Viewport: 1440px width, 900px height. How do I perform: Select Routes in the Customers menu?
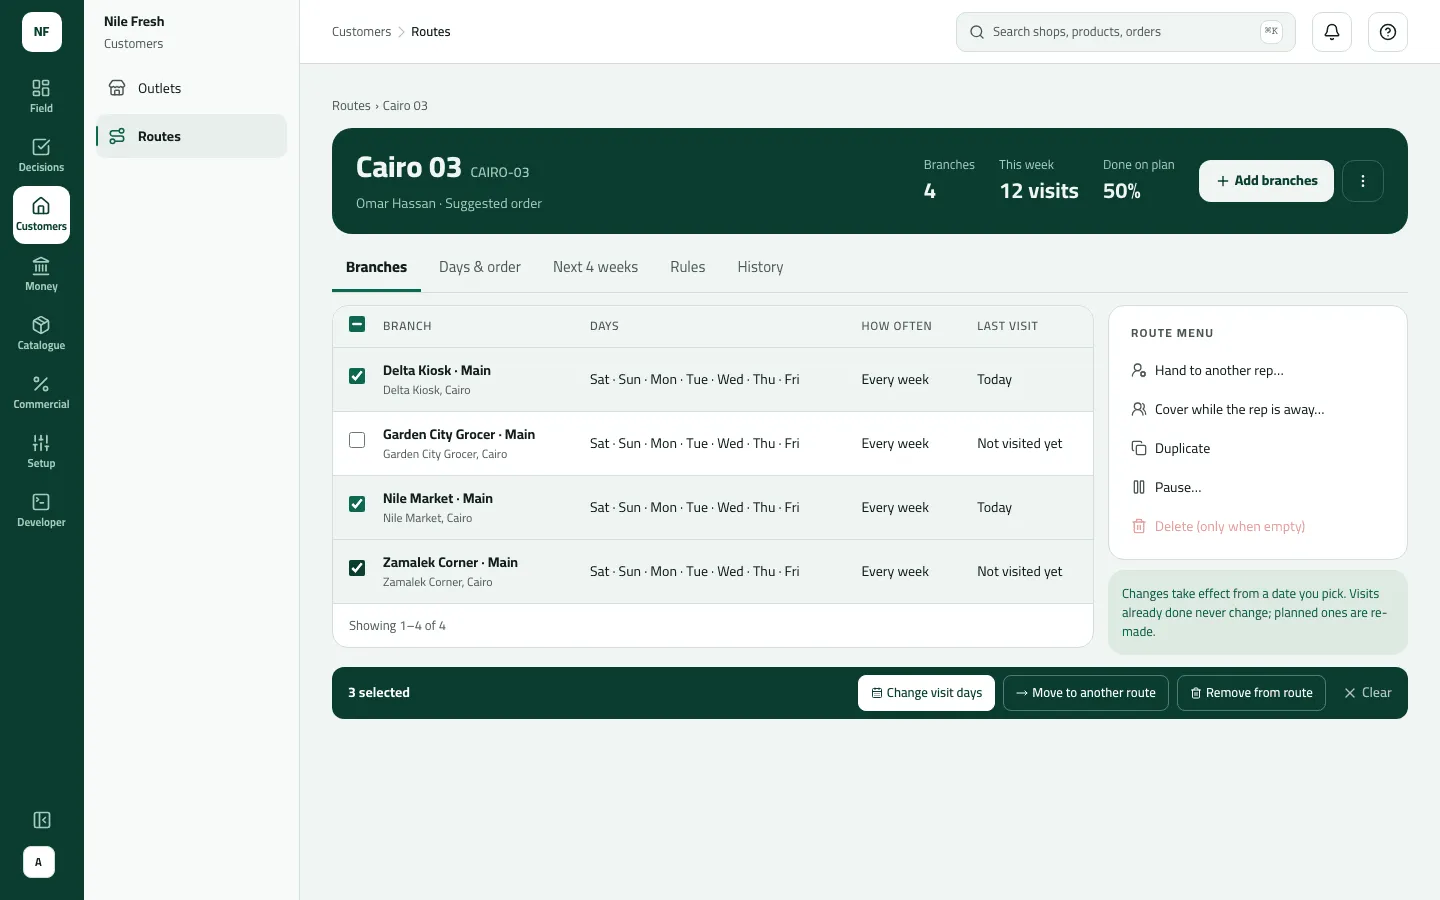pos(192,136)
